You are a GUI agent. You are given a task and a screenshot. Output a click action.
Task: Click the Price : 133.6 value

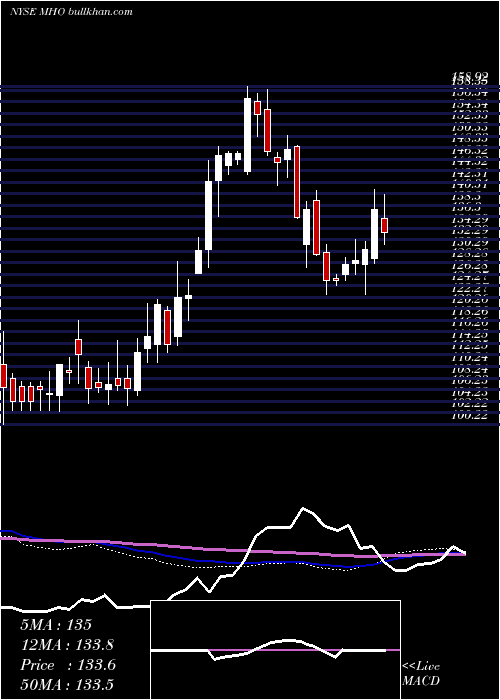click(x=68, y=665)
